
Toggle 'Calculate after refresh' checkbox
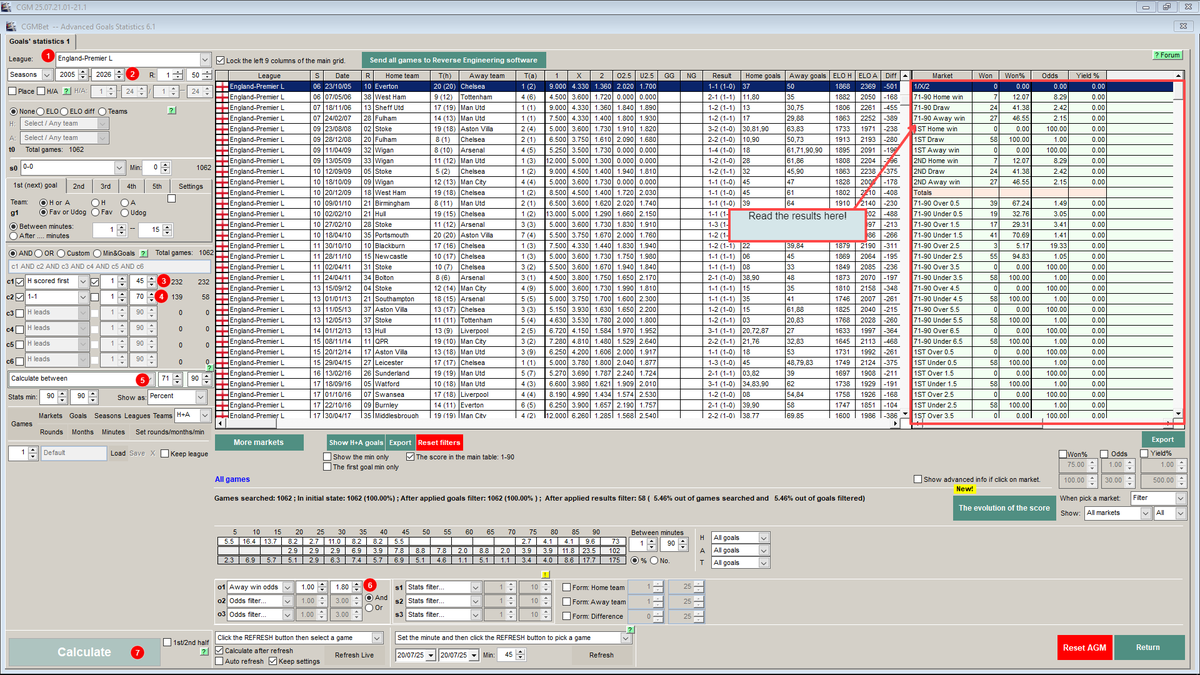(x=221, y=651)
